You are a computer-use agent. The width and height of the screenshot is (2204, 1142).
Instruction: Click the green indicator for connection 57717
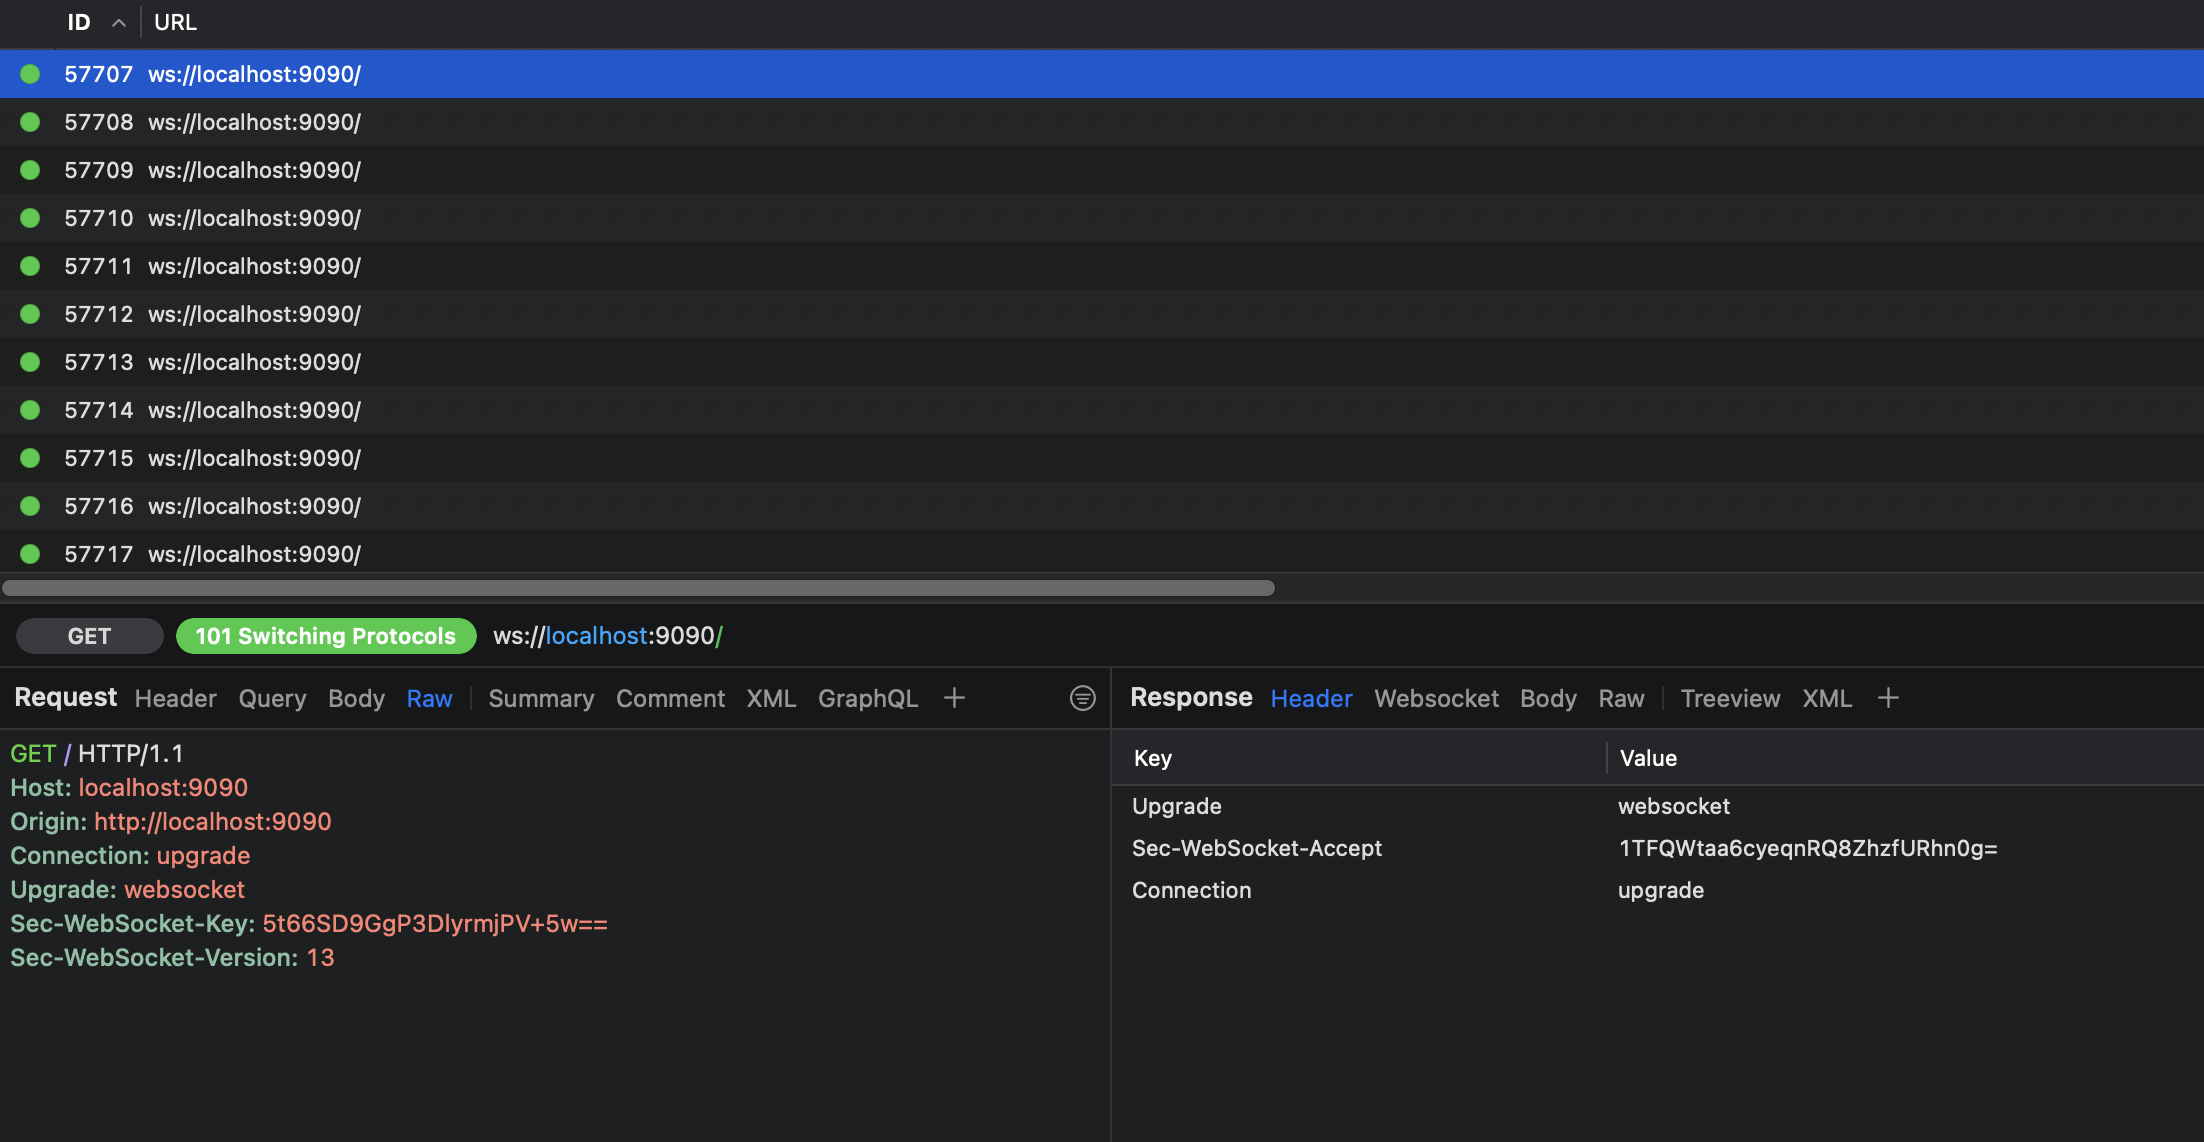[30, 553]
